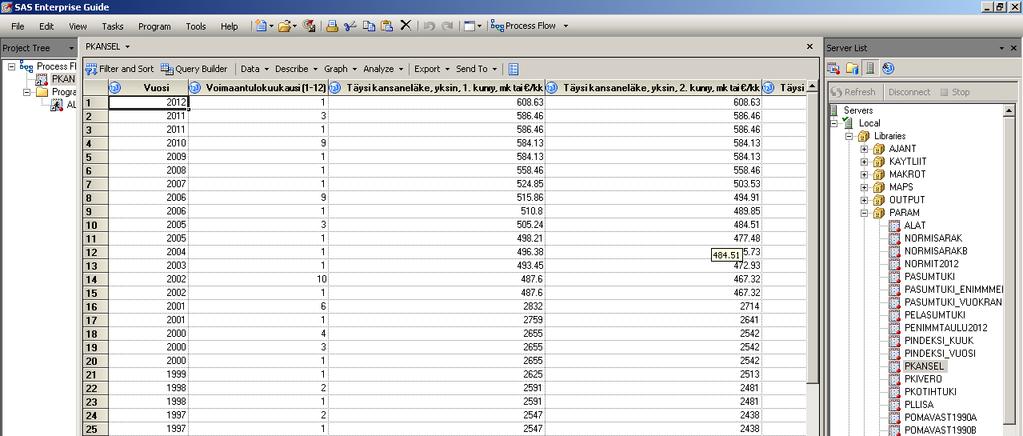Image resolution: width=1023 pixels, height=436 pixels.
Task: Open the Query Builder
Action: click(x=194, y=69)
